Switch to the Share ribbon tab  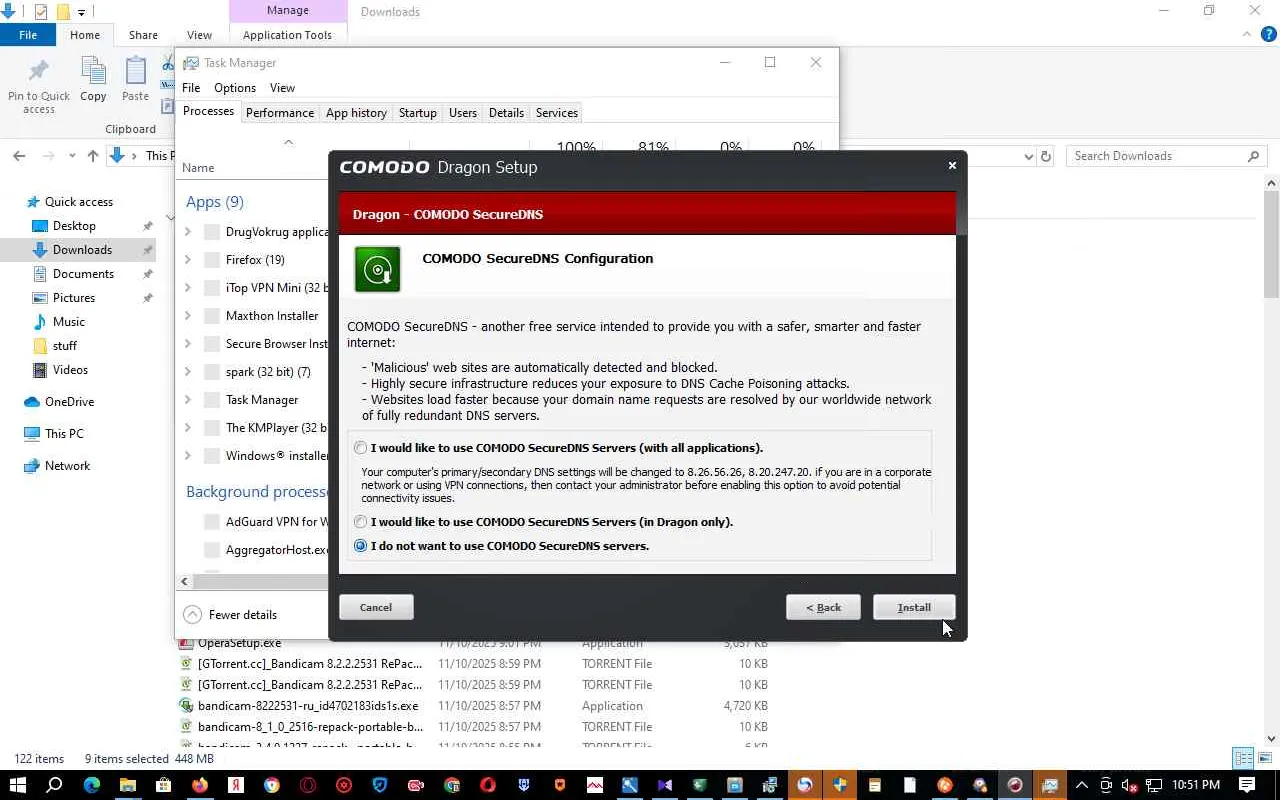[x=143, y=35]
